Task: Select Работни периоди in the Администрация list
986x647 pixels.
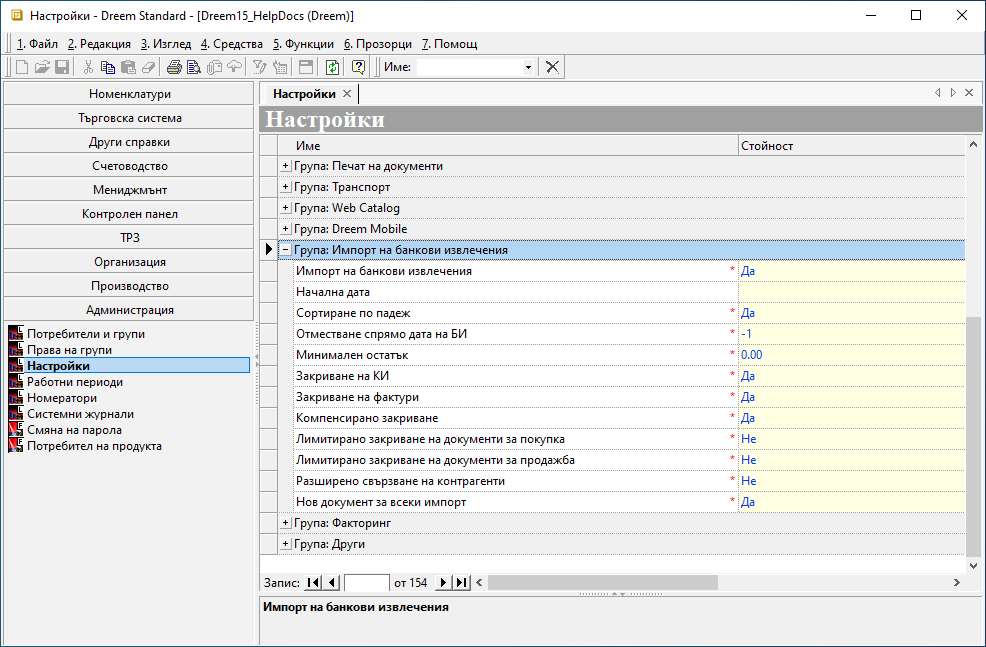Action: click(75, 382)
